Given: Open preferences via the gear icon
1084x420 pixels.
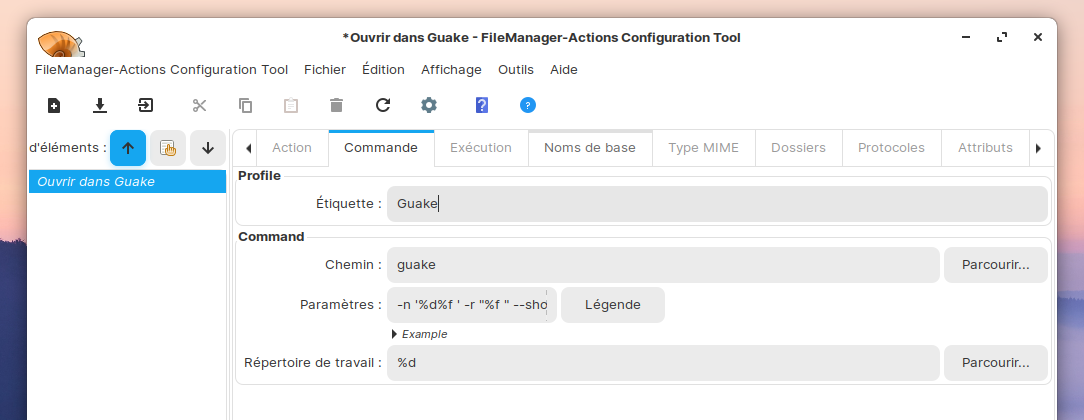Looking at the screenshot, I should click(x=429, y=105).
